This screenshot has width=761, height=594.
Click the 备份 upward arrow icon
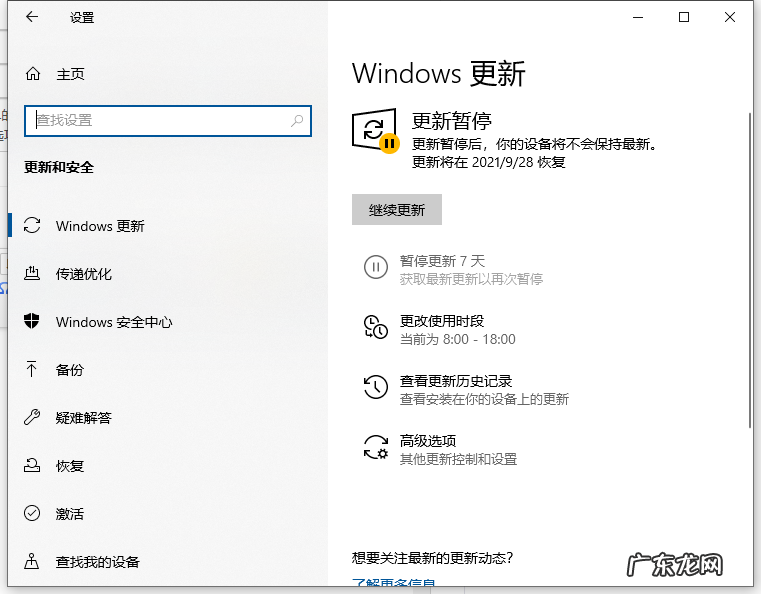[32, 369]
